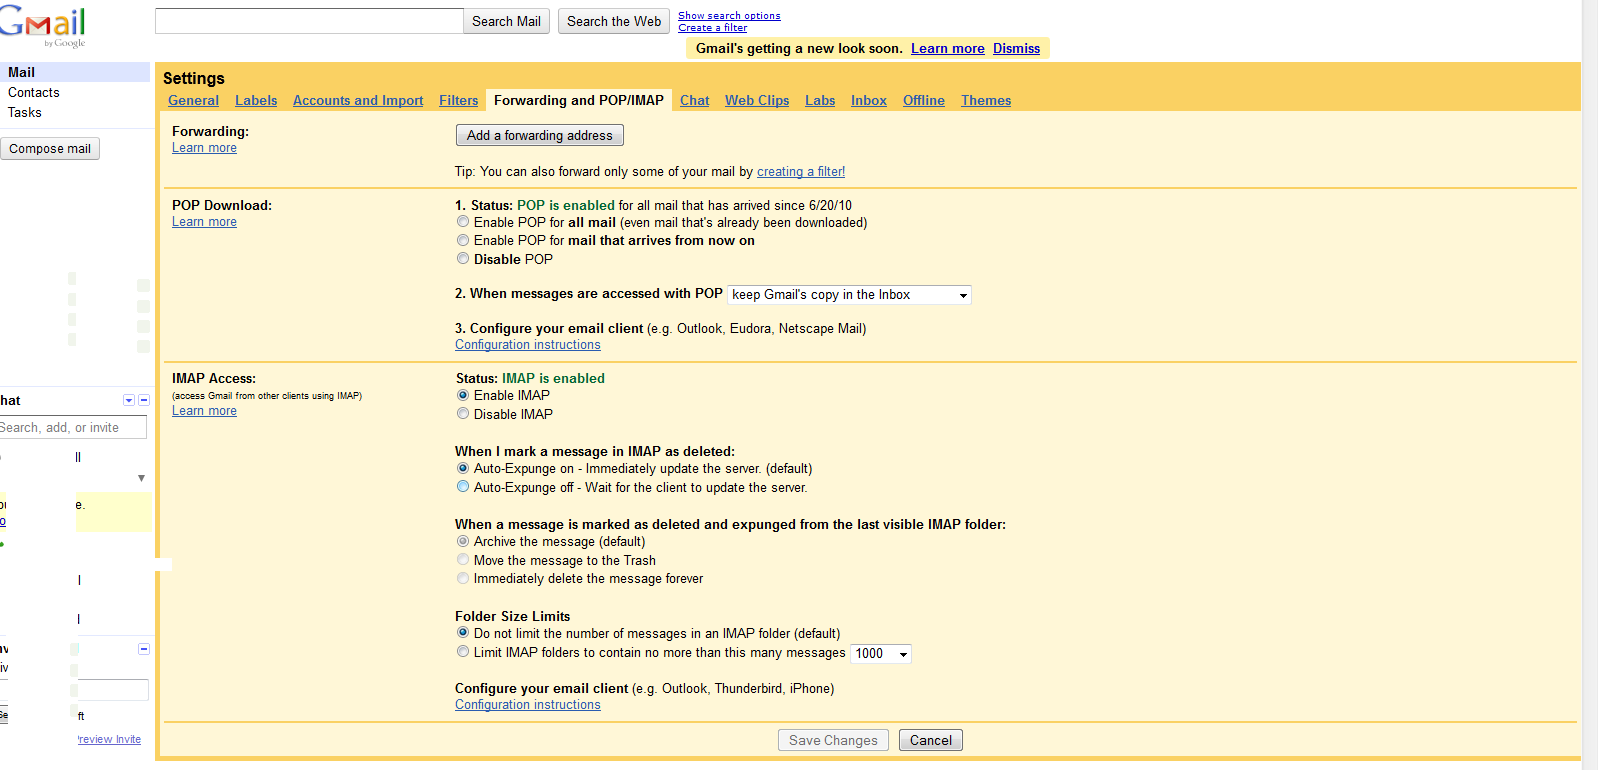Select the Disable POP option

(x=462, y=258)
